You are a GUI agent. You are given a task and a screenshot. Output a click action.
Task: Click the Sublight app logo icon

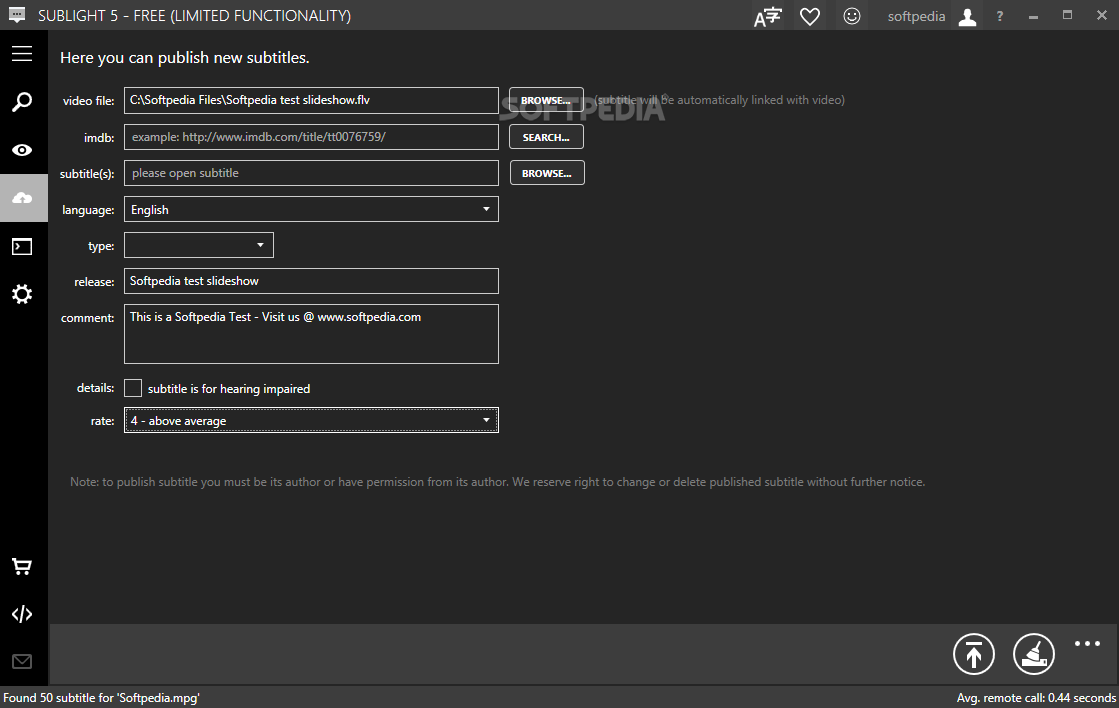pos(16,15)
